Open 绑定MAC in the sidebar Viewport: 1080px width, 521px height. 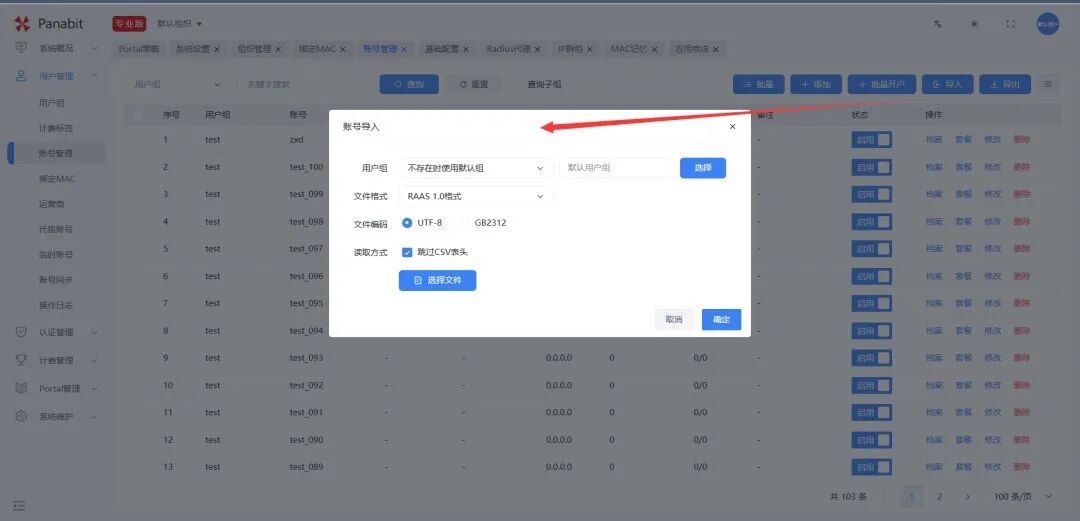57,178
